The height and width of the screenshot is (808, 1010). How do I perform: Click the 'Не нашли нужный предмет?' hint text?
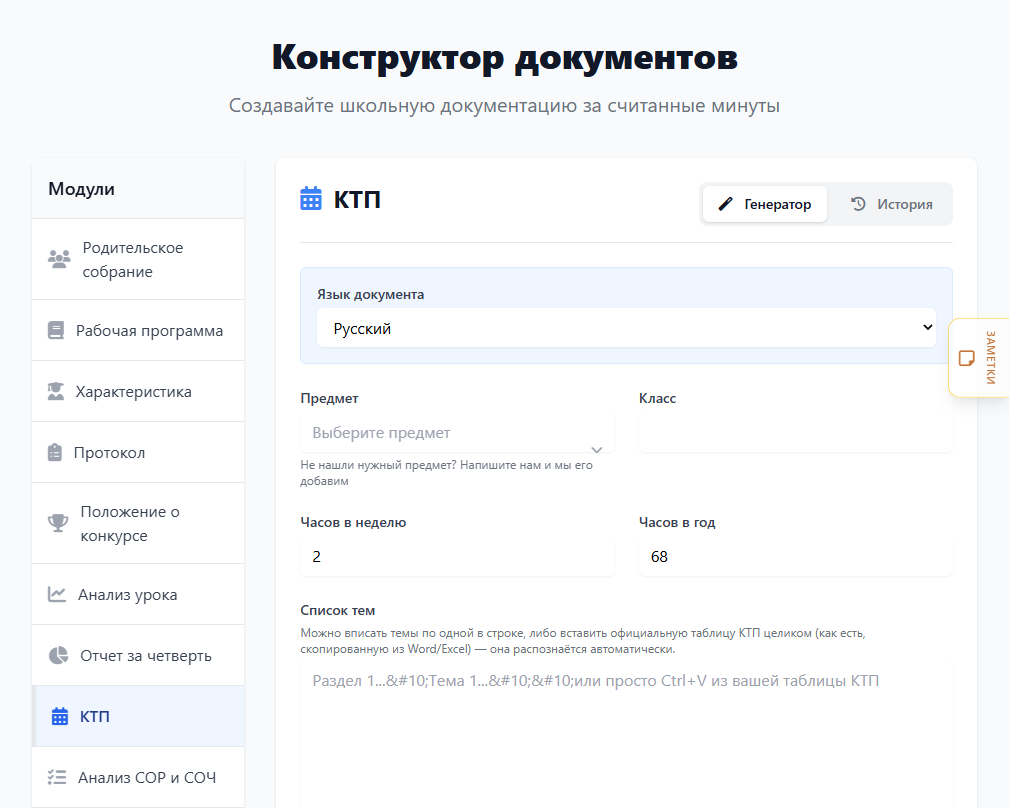point(446,473)
